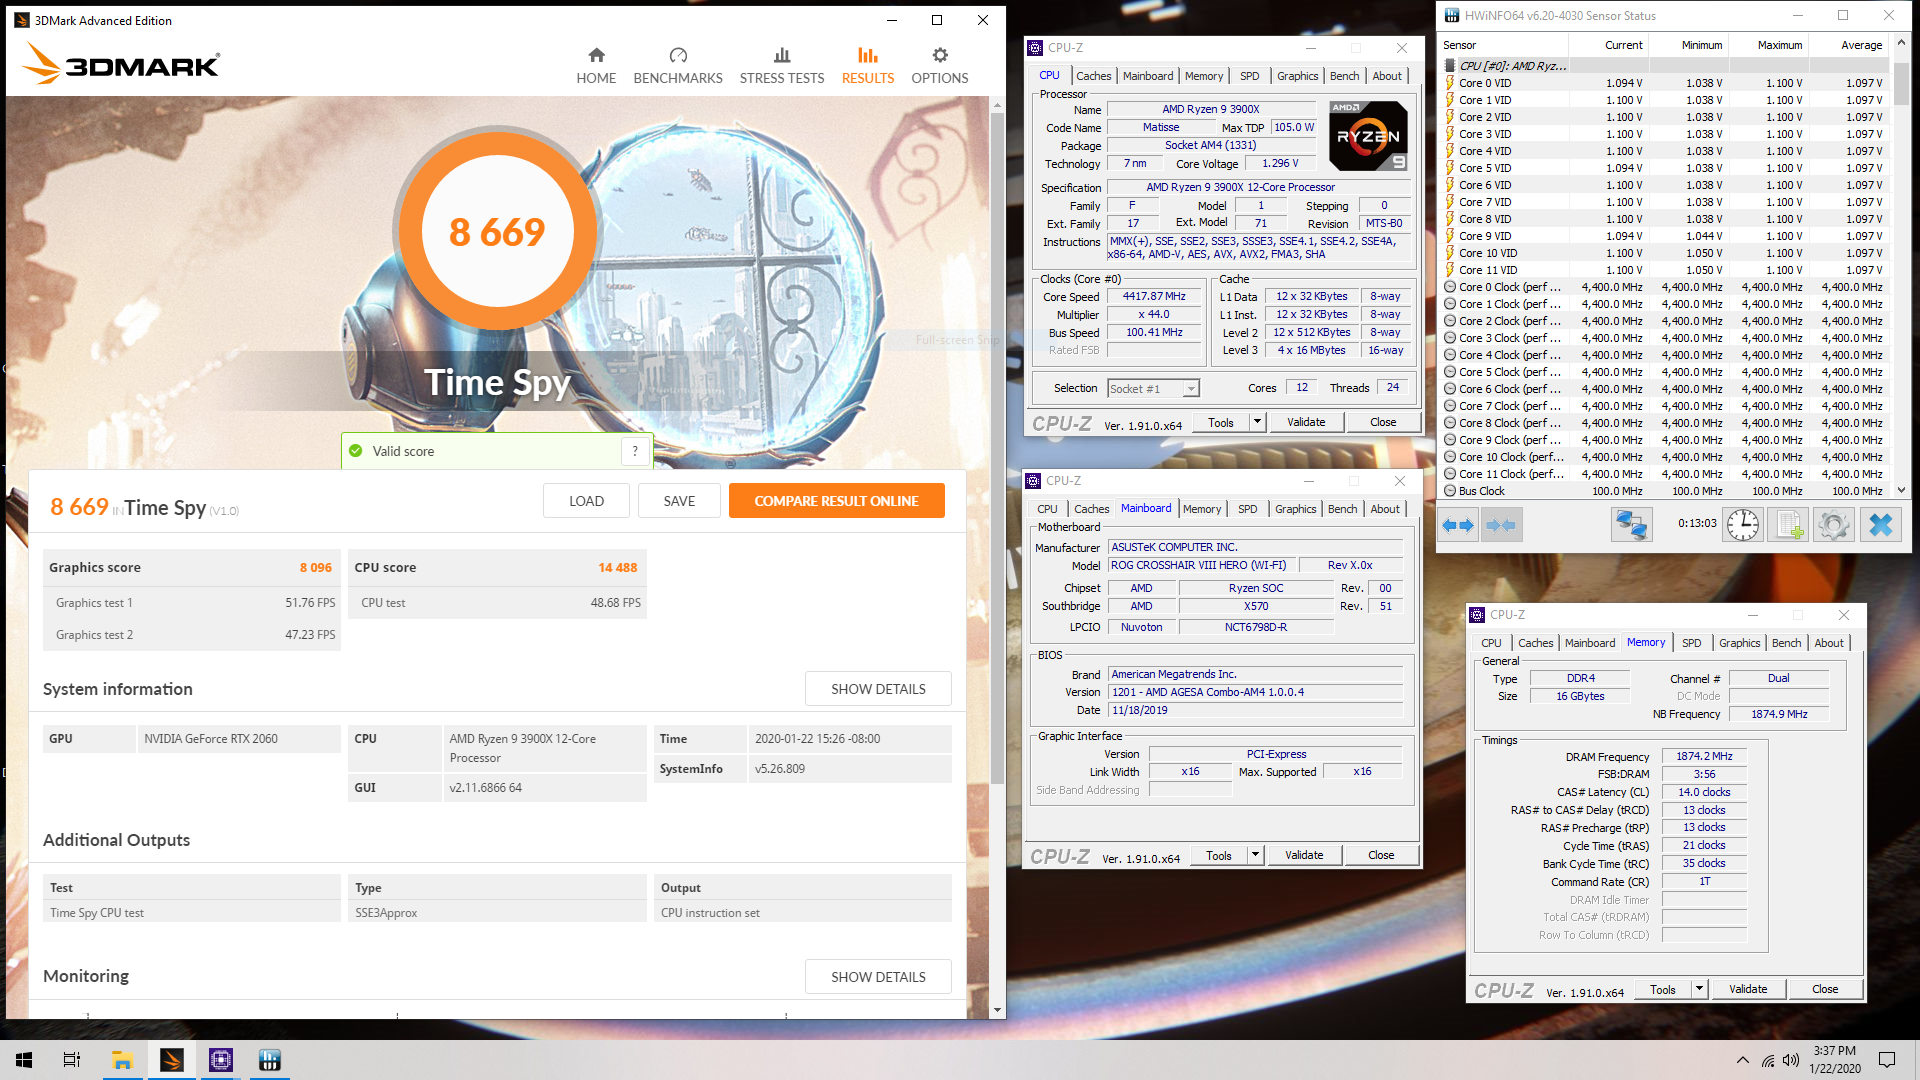
Task: Go to 3DMark Home icon
Action: [x=596, y=55]
